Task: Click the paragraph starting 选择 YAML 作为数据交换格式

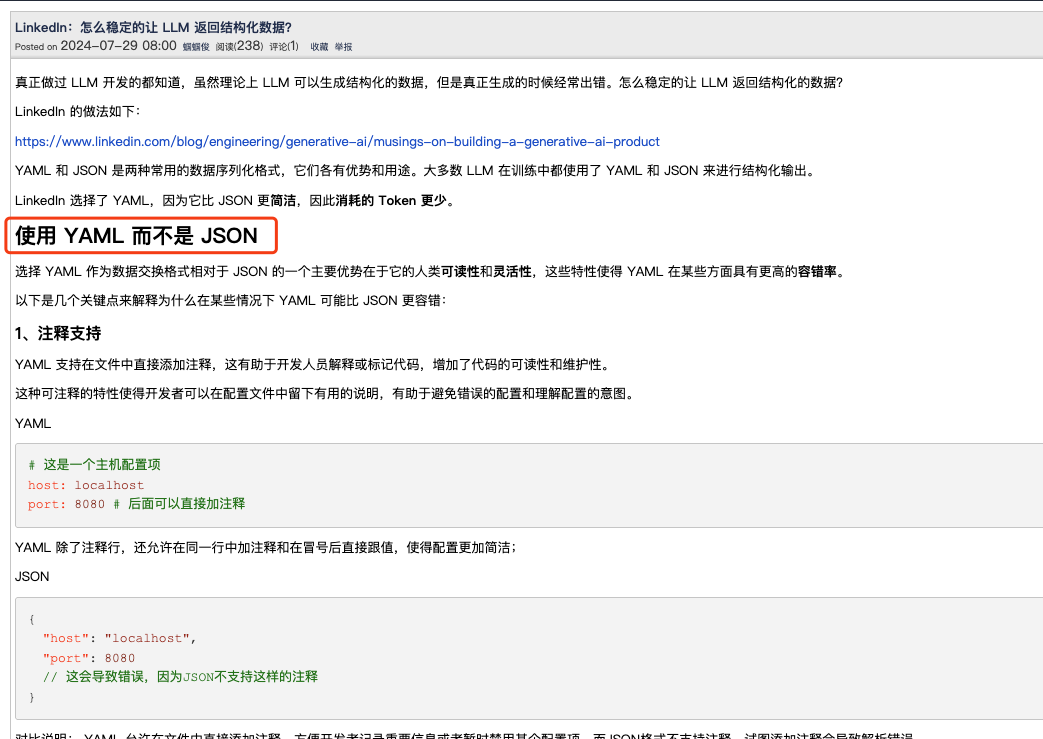Action: 432,271
